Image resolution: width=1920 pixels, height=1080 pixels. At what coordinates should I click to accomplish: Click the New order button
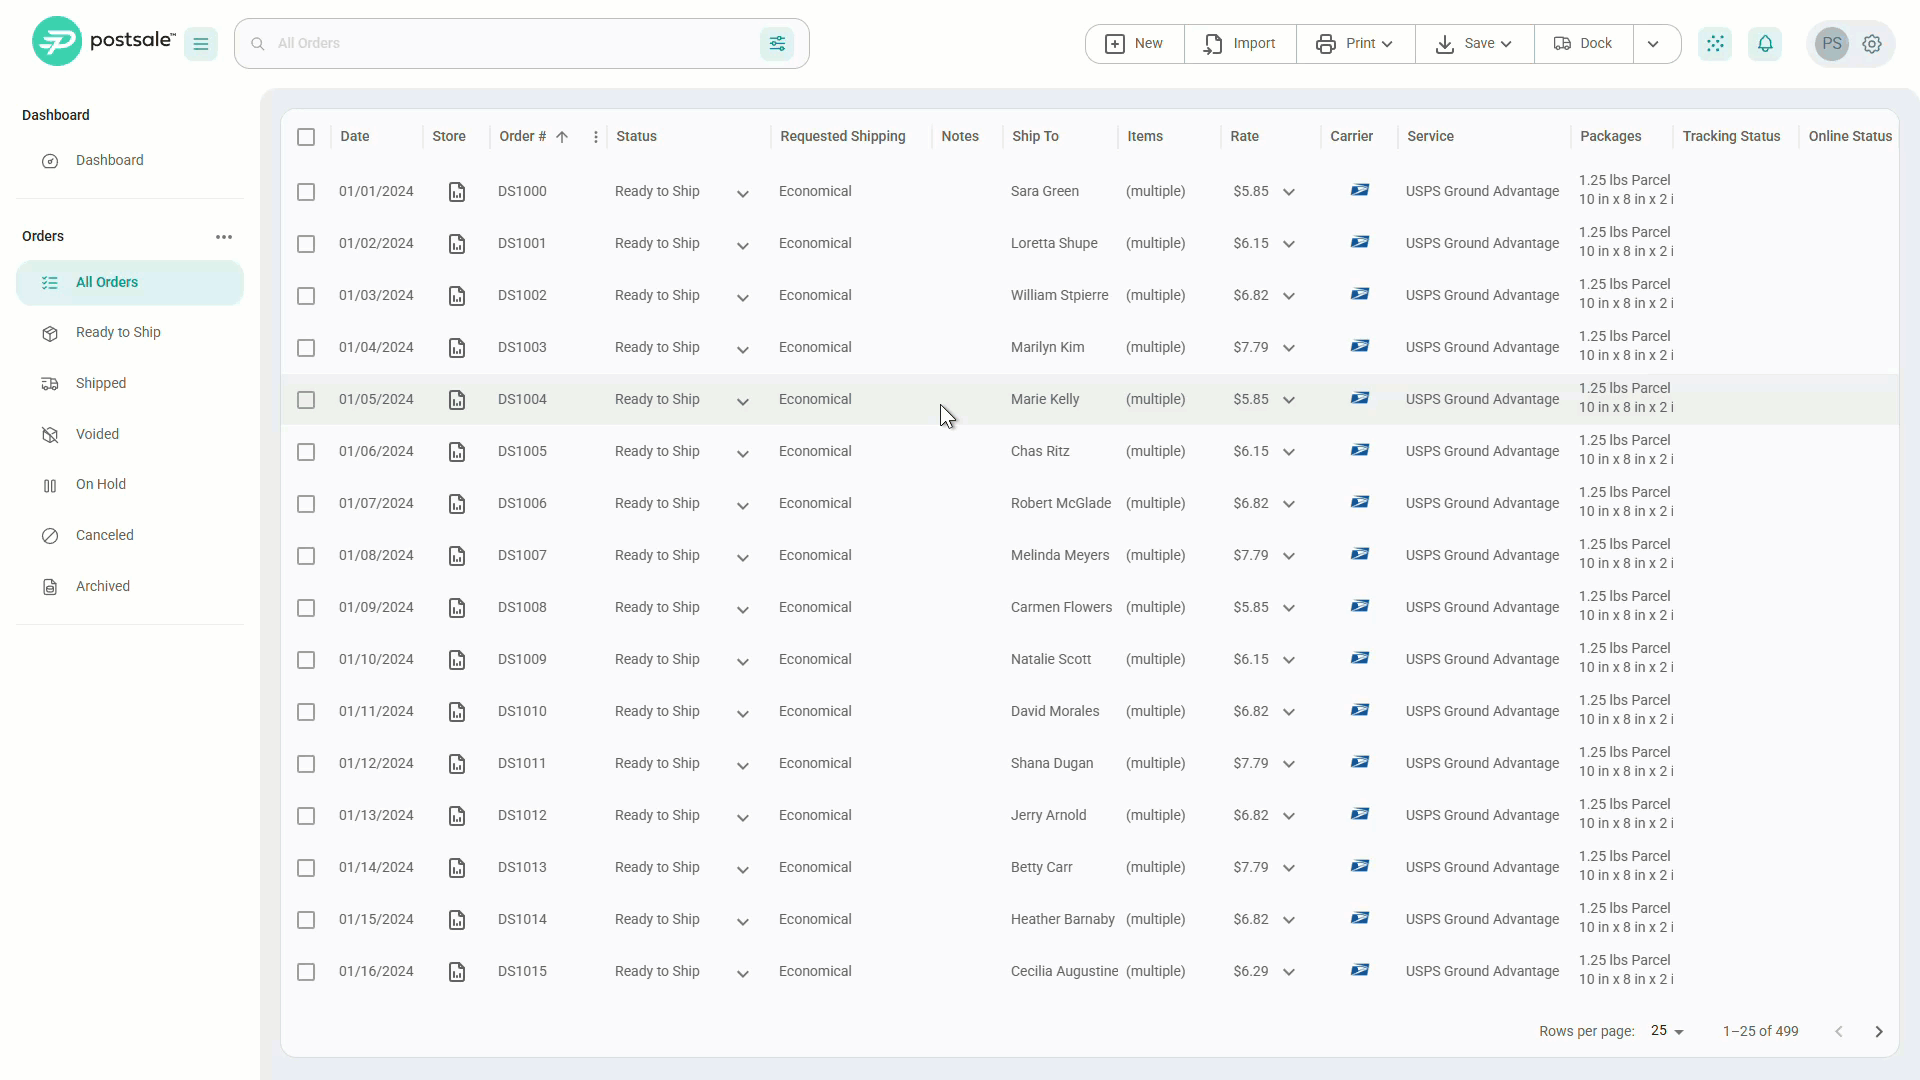click(1134, 44)
